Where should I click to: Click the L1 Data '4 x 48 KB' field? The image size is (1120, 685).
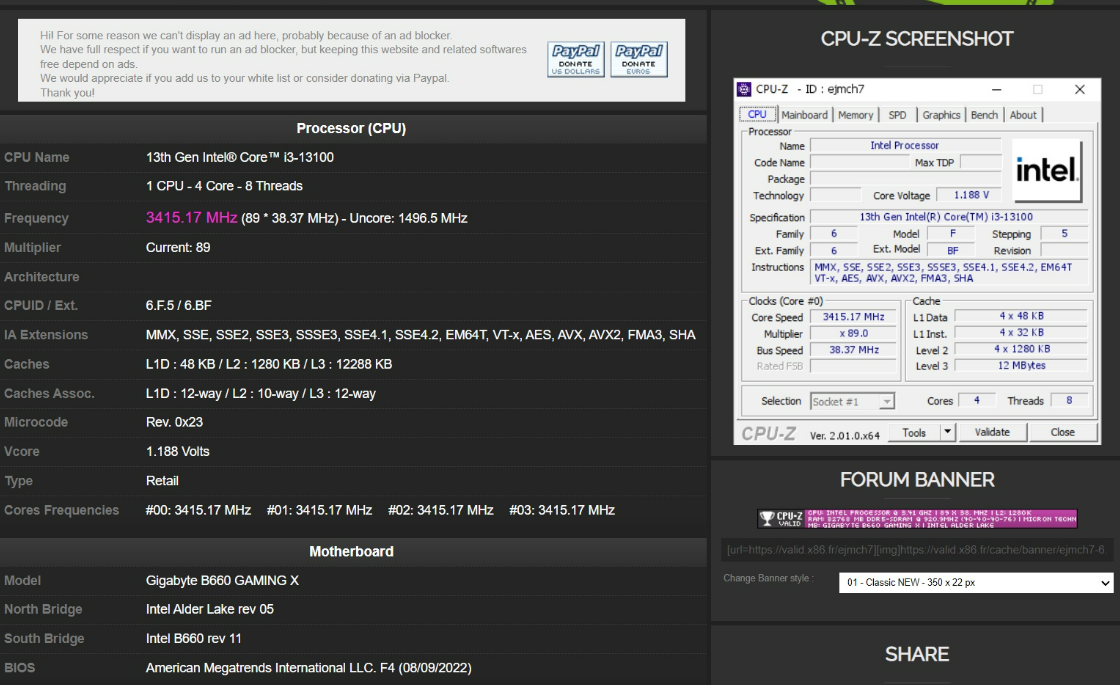[1021, 316]
